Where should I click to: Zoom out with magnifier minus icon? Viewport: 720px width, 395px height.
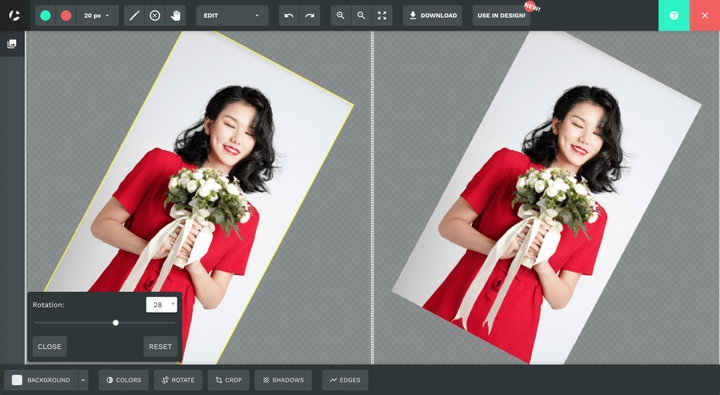pyautogui.click(x=361, y=16)
